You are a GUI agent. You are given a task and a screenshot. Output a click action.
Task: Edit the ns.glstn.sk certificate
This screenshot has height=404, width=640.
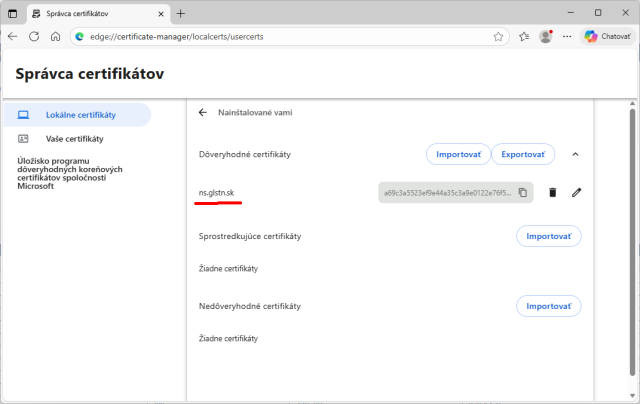(576, 192)
